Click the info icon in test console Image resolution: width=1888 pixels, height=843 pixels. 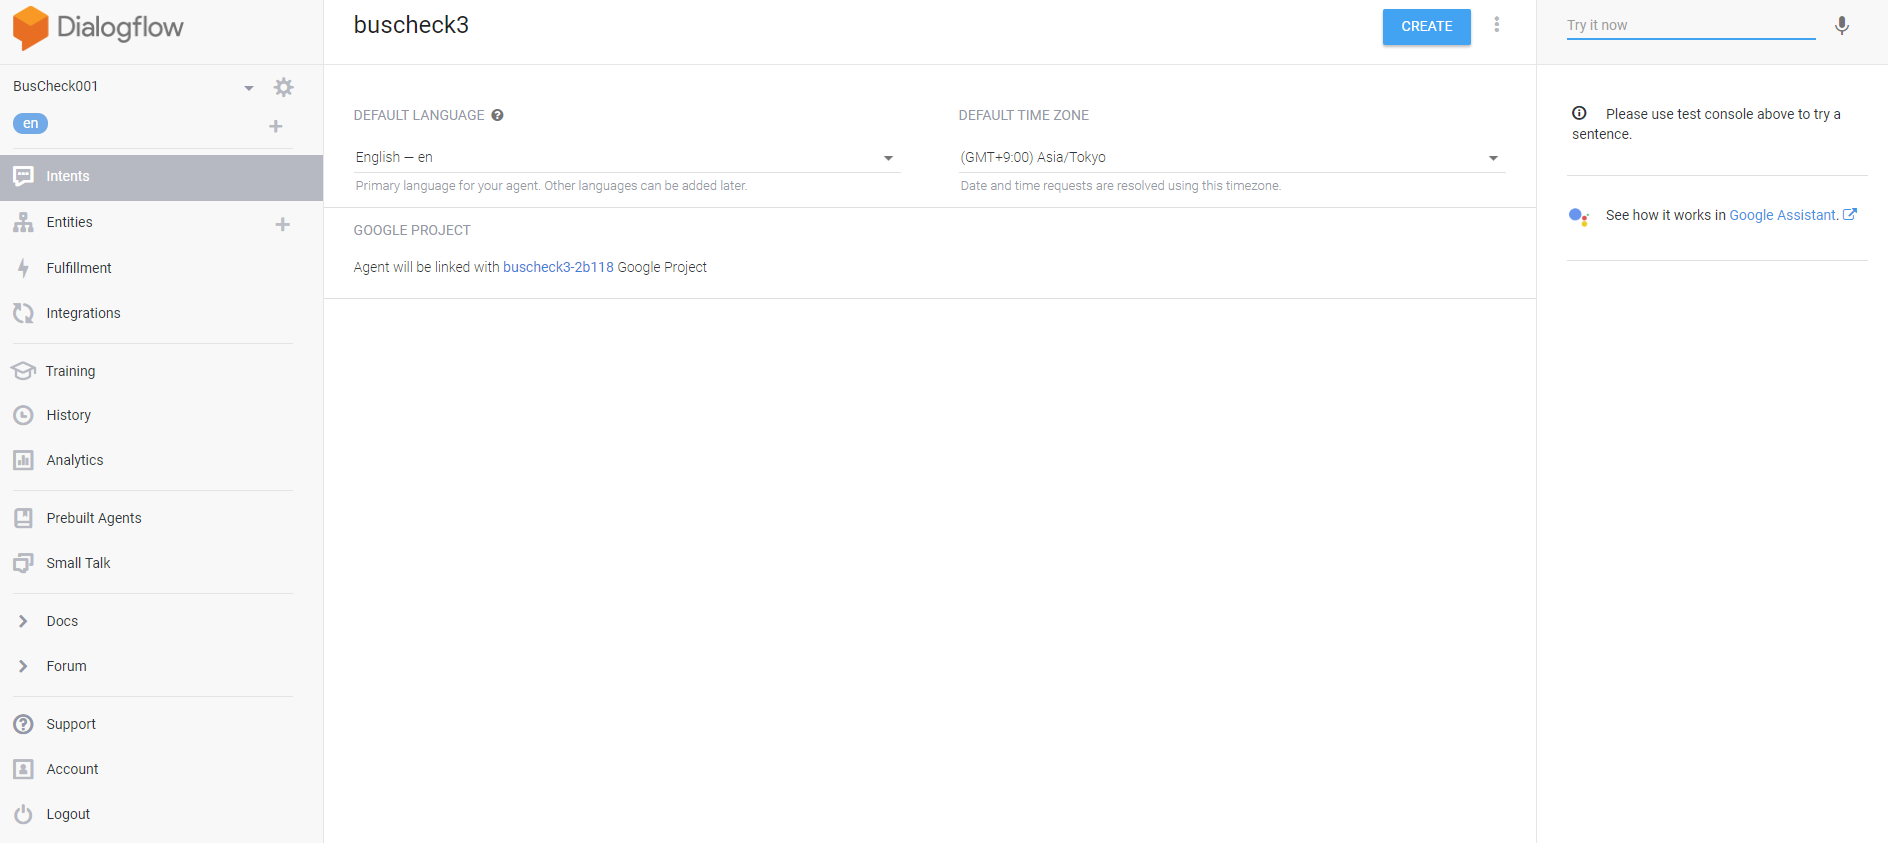click(x=1579, y=113)
